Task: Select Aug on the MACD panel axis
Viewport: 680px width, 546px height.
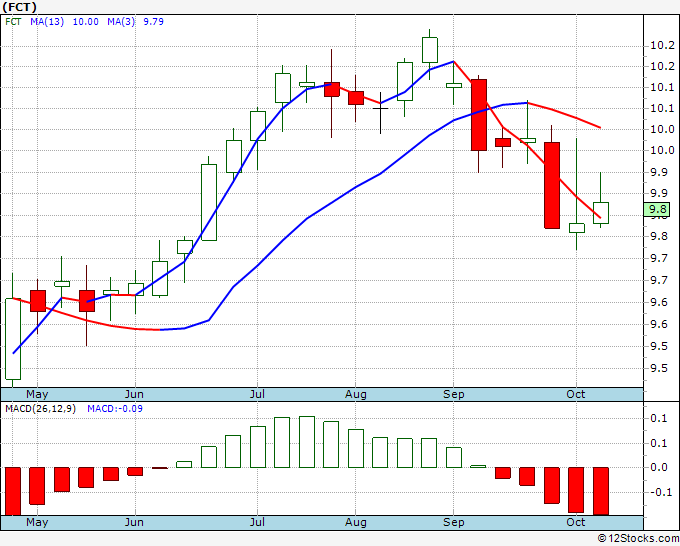Action: point(356,522)
